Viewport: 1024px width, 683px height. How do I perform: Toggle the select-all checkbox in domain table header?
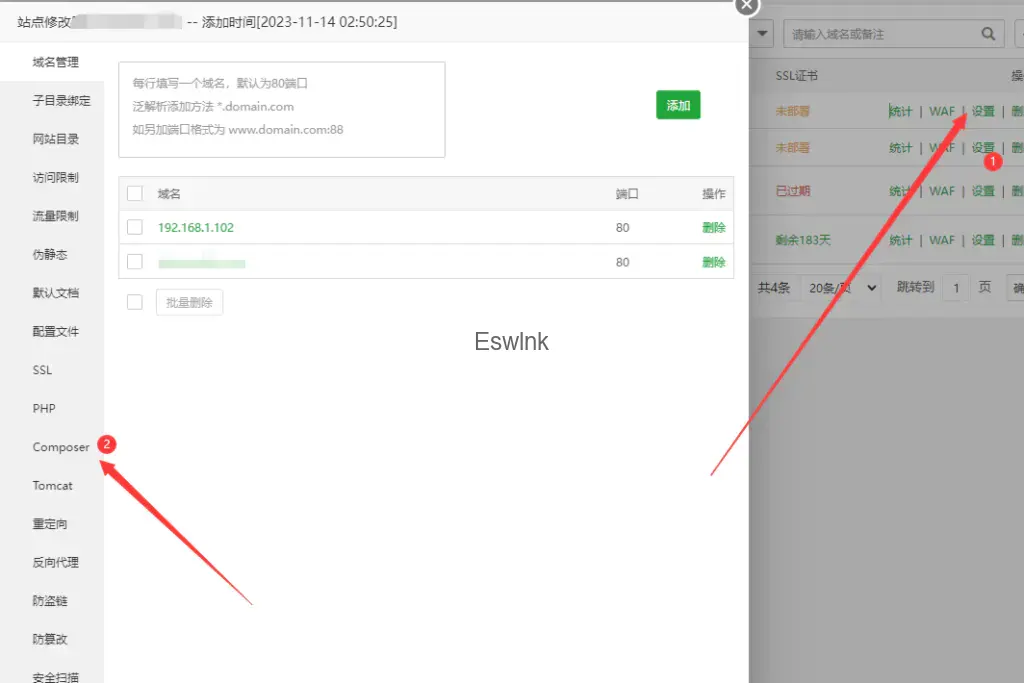135,194
